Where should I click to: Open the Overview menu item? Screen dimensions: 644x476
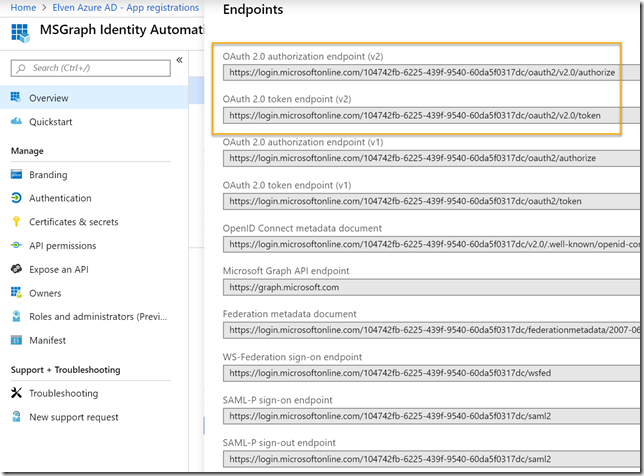(x=94, y=98)
